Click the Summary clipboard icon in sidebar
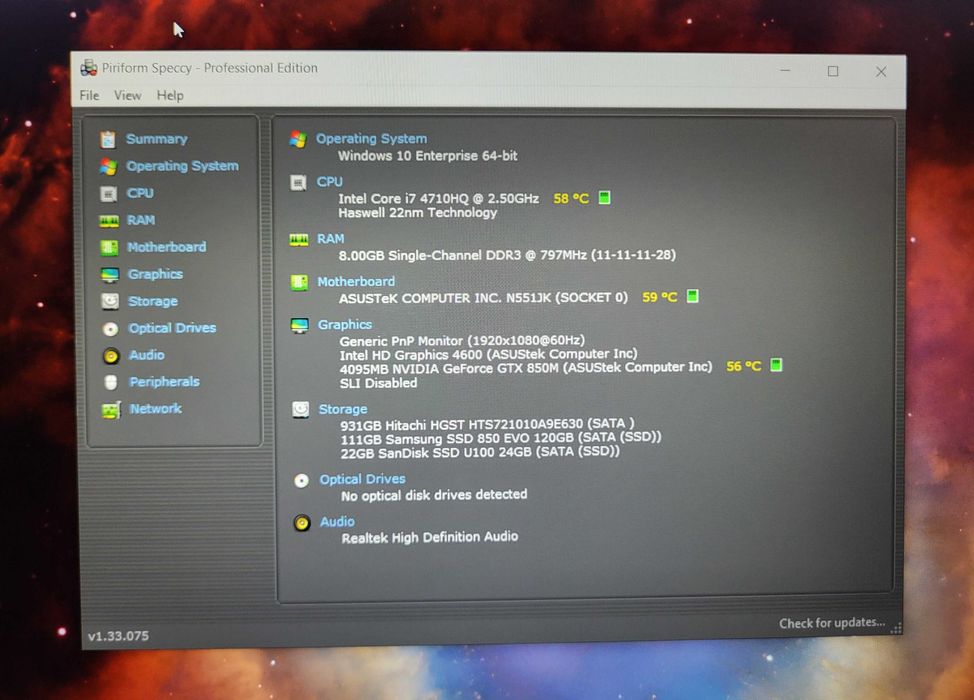 click(108, 139)
